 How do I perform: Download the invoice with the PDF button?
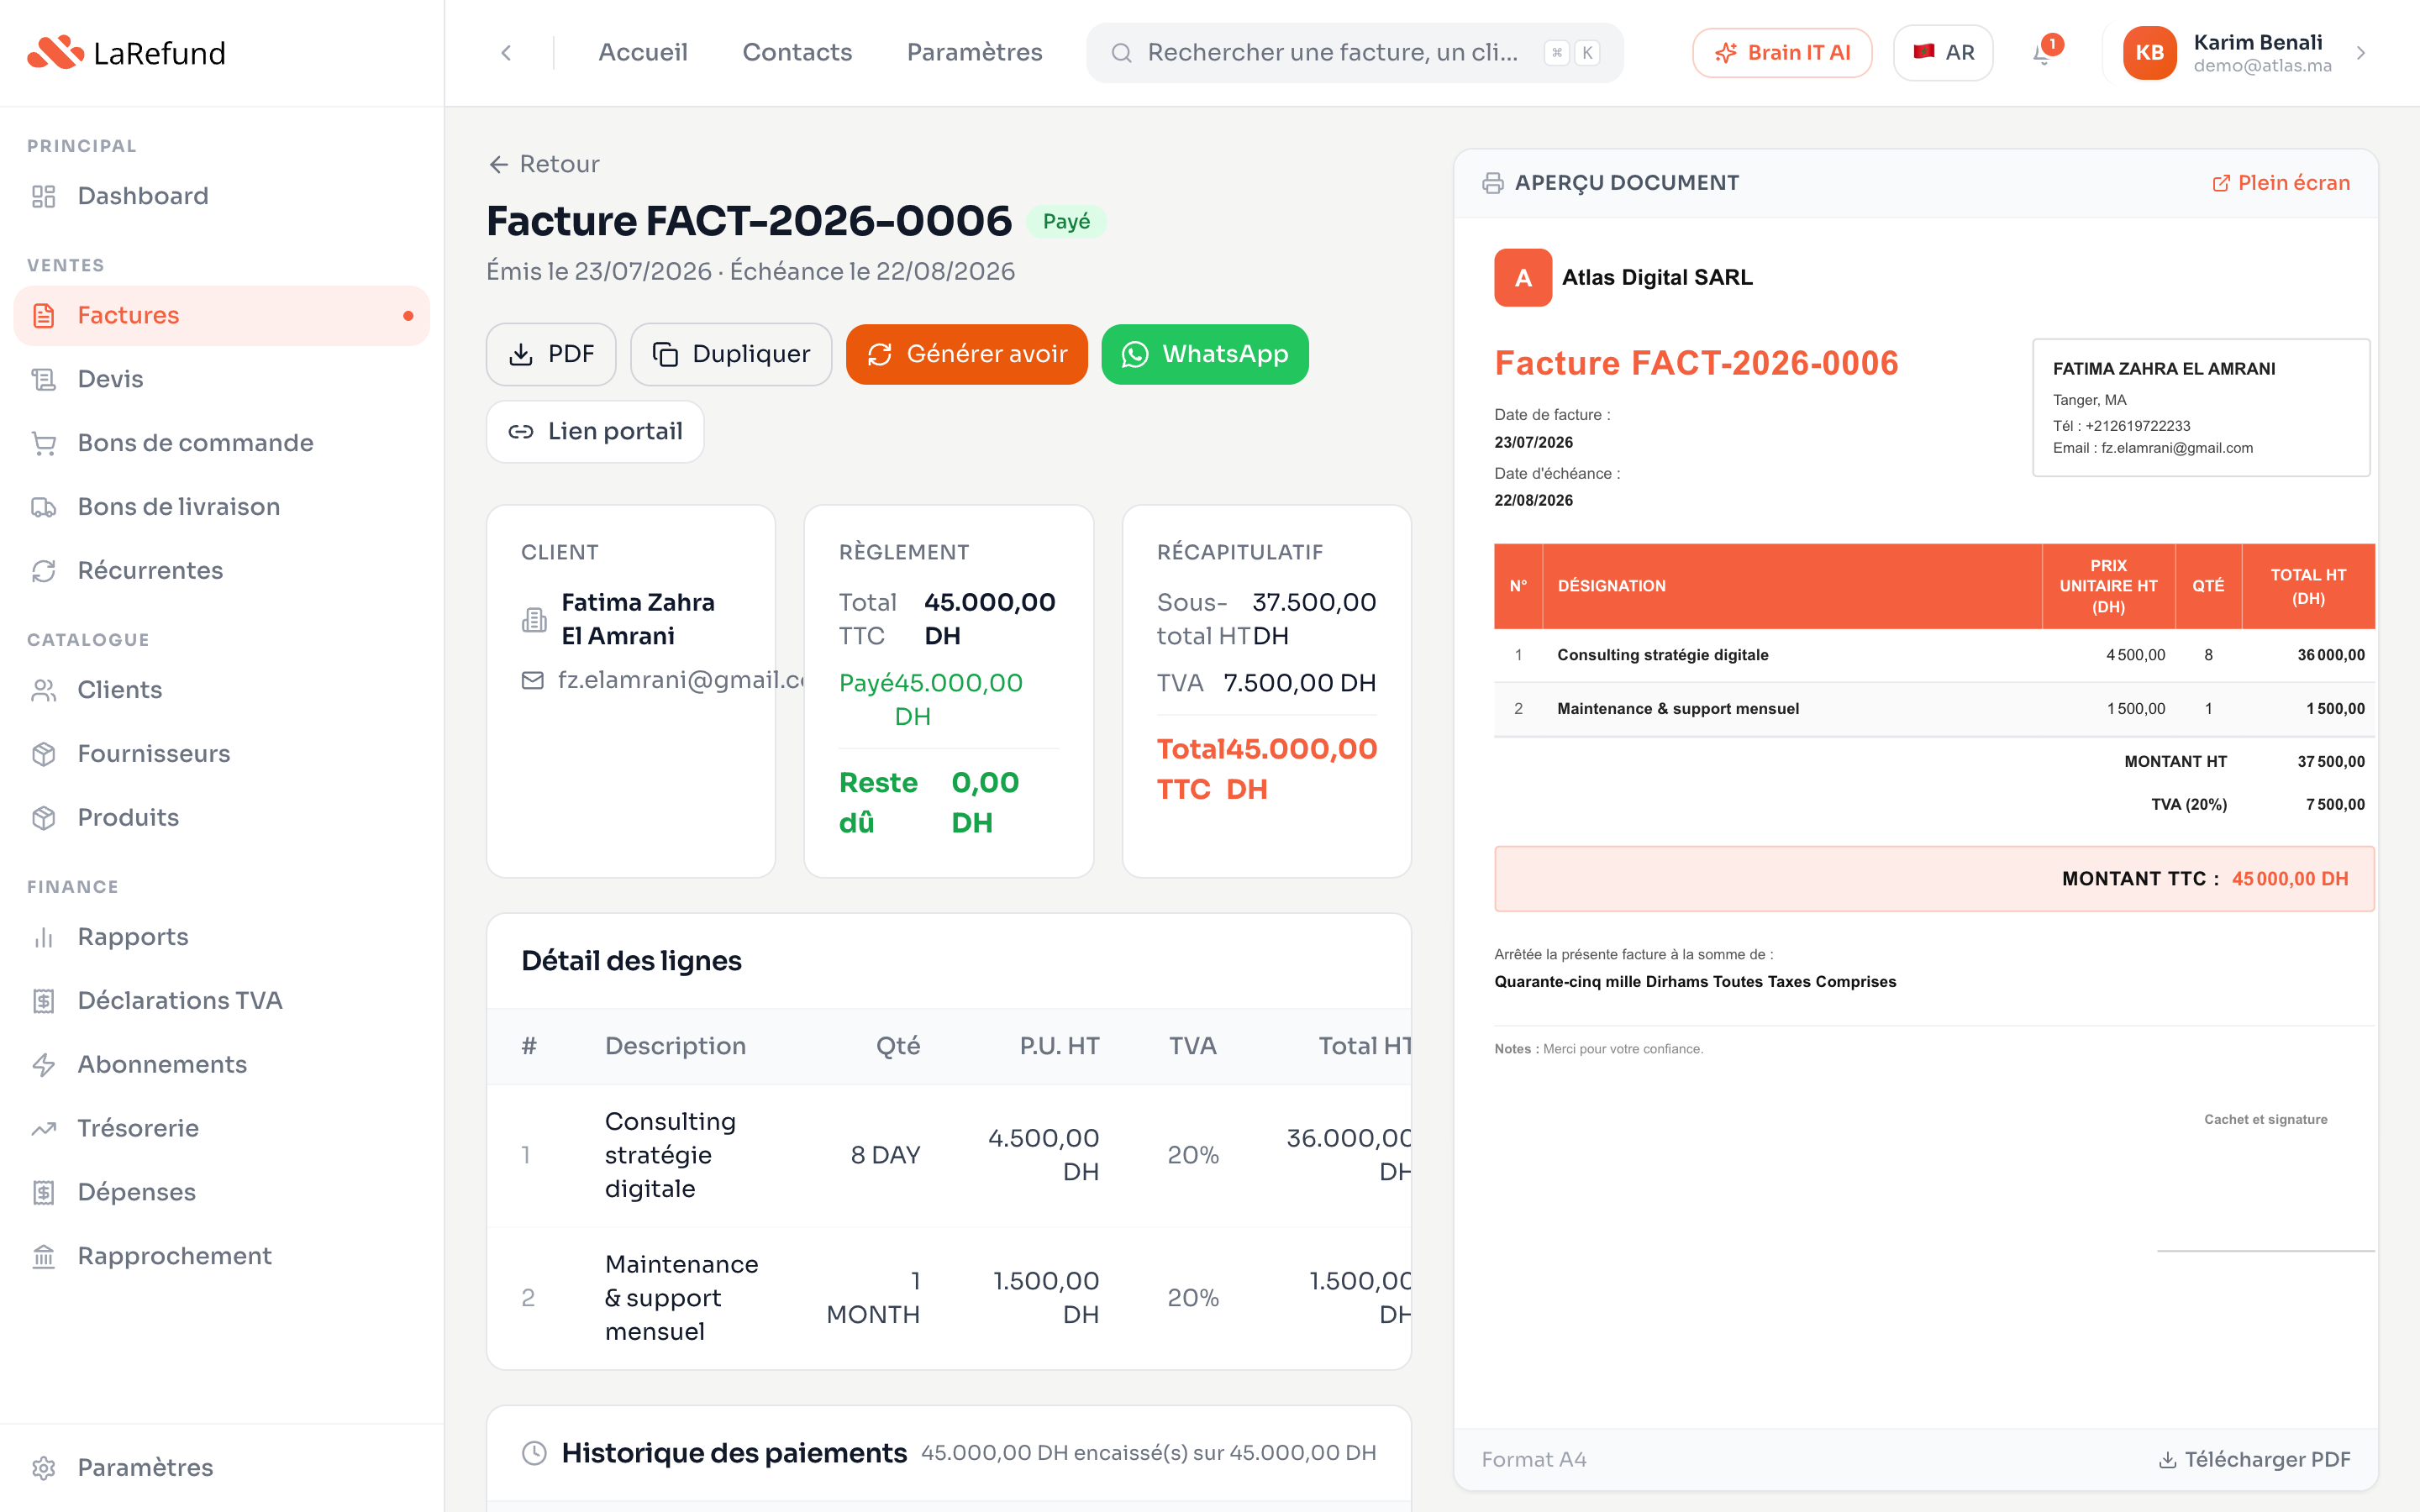click(551, 354)
